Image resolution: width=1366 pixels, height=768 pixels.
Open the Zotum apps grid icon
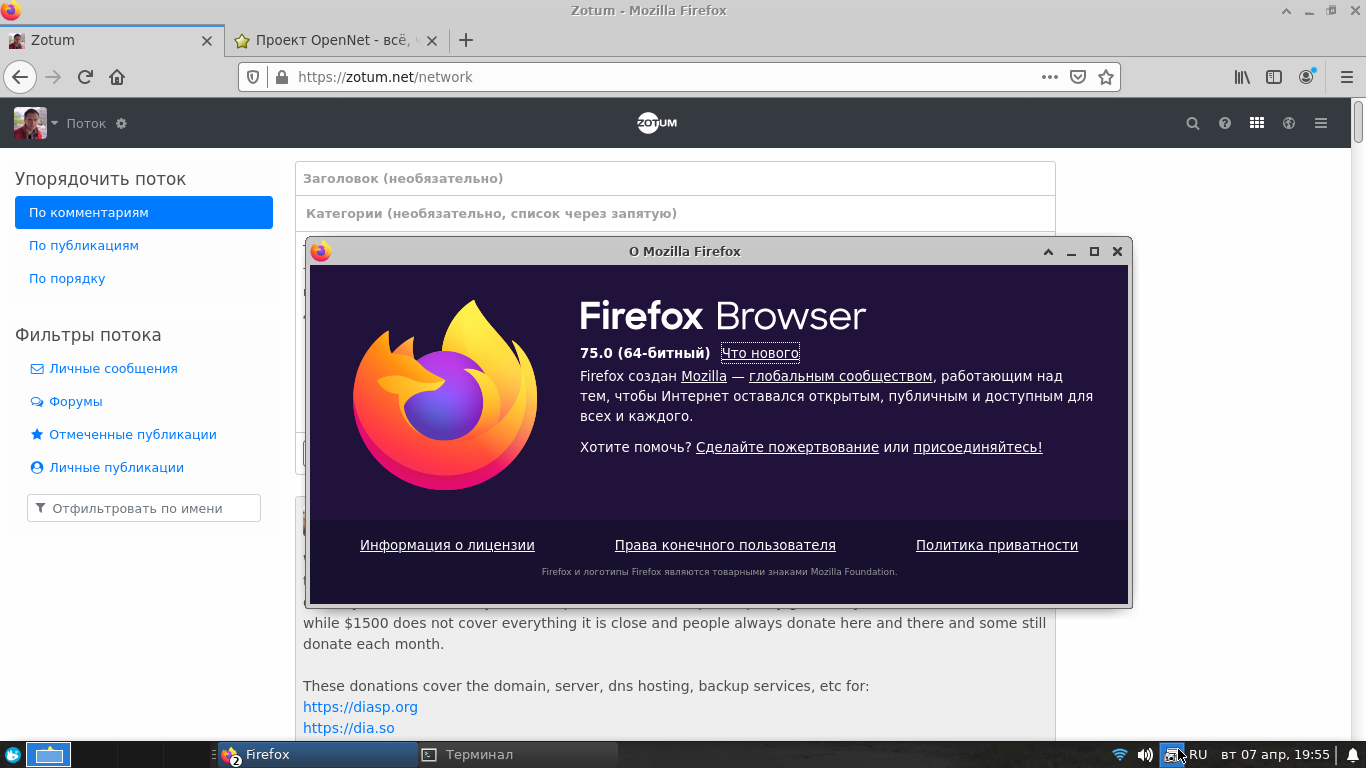[x=1257, y=124]
